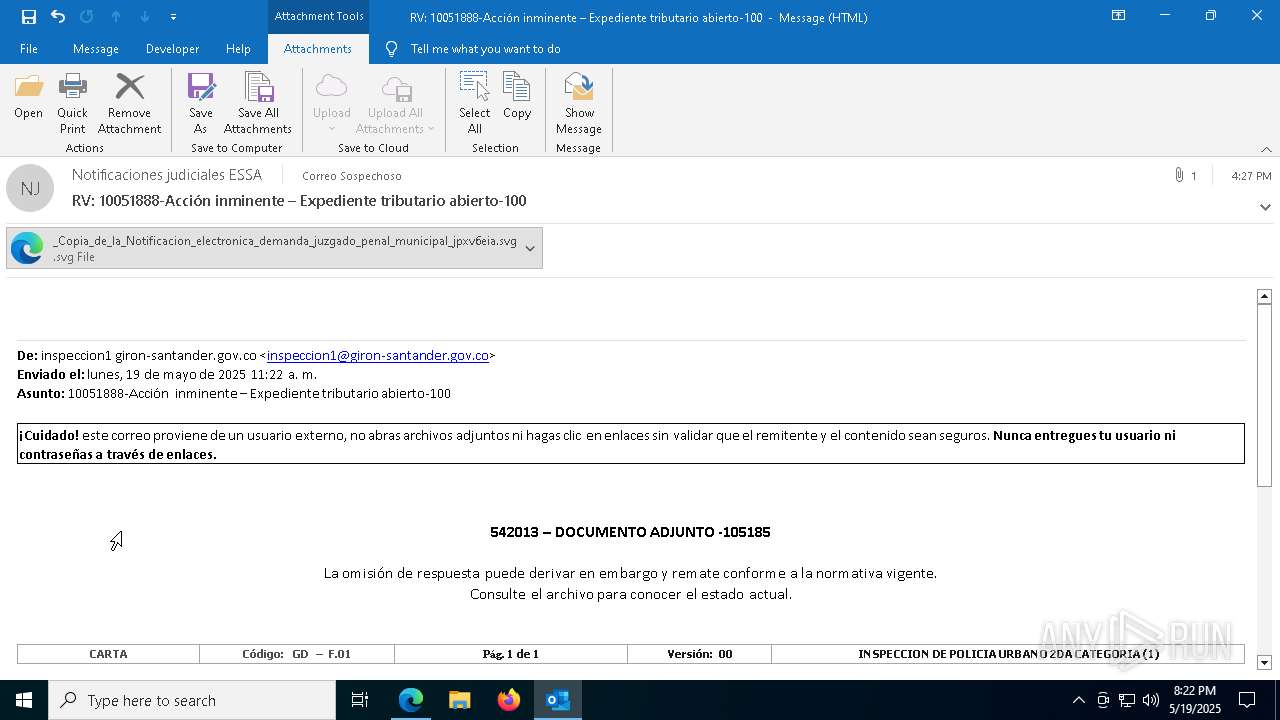Quick Print the attachment
The image size is (1280, 720).
tap(72, 103)
